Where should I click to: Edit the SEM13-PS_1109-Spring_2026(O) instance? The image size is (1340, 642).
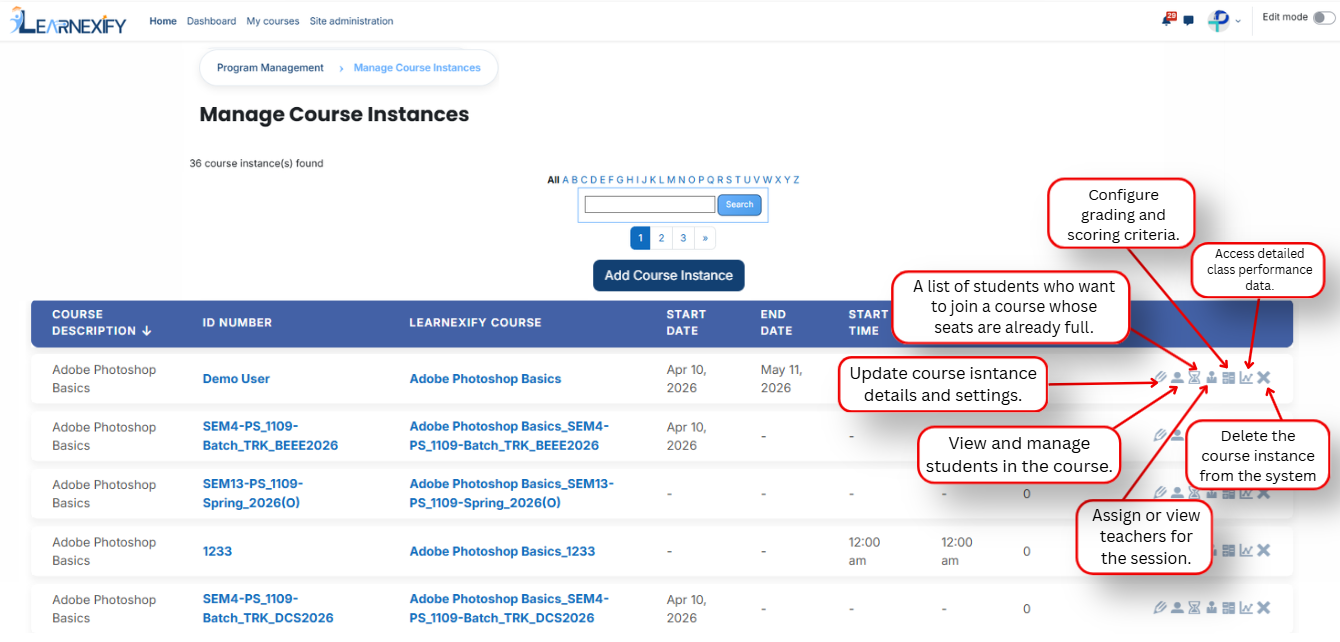click(1160, 492)
